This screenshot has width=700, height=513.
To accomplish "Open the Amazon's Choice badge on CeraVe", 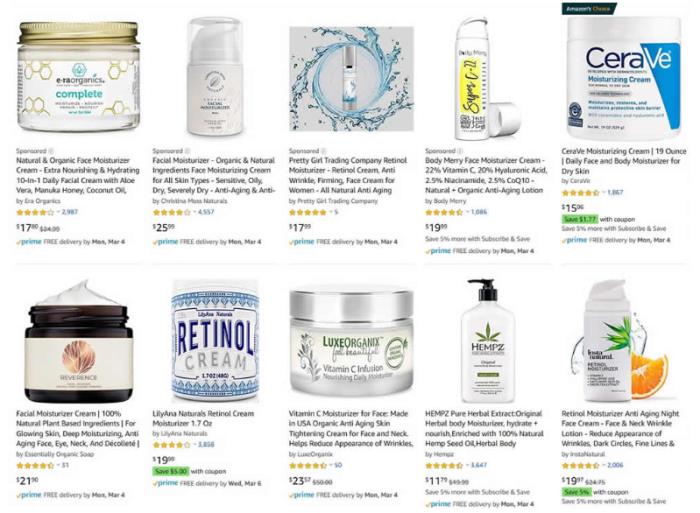I will click(x=589, y=8).
